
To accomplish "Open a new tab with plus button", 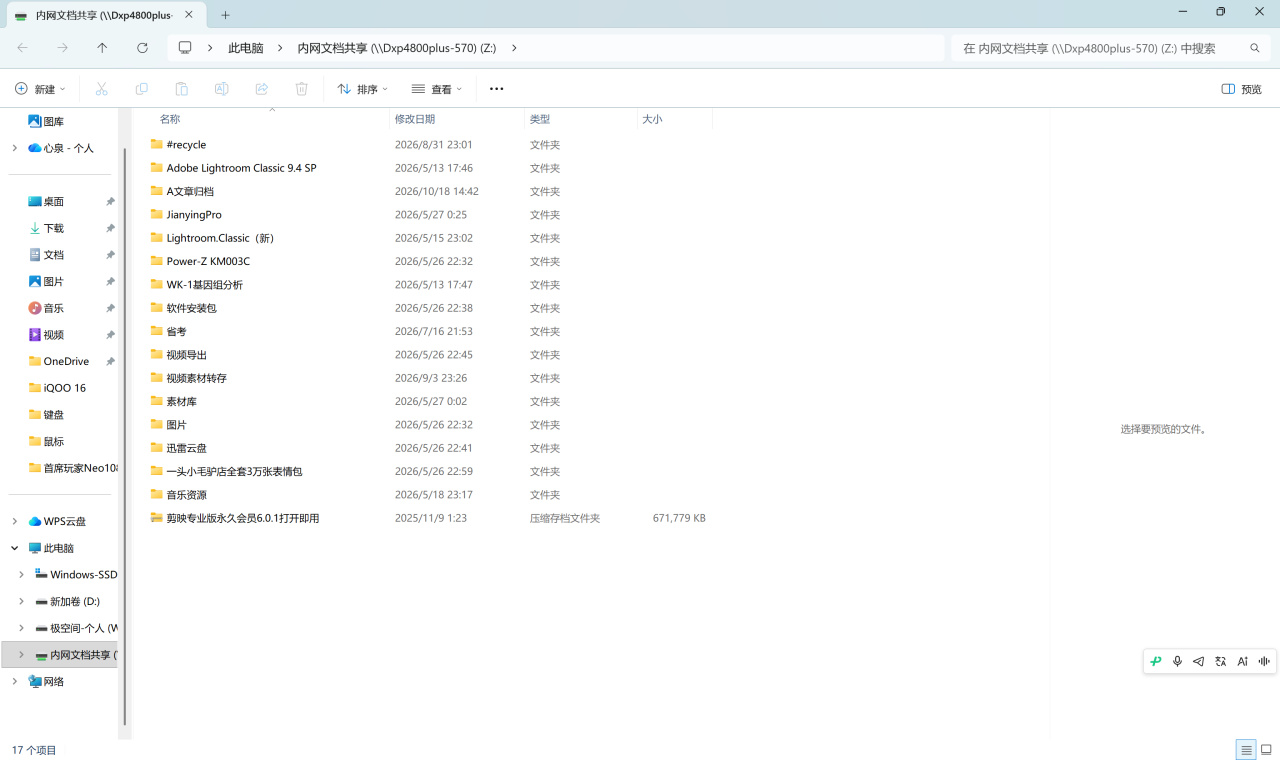I will click(225, 15).
